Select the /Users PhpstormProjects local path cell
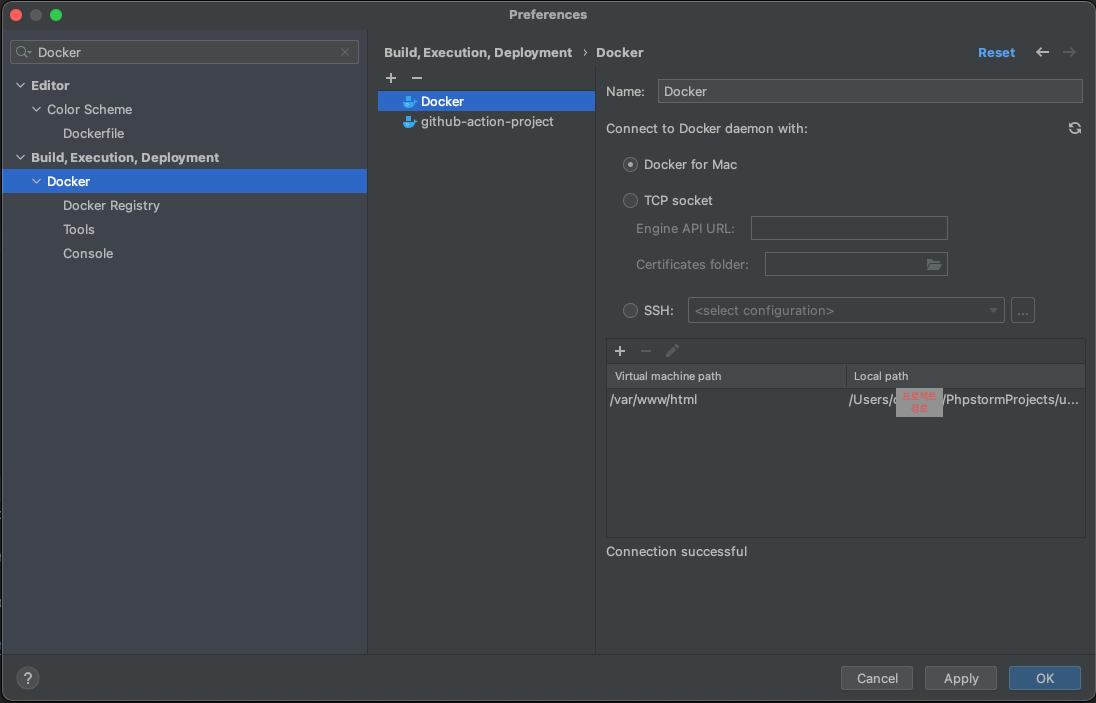Image resolution: width=1096 pixels, height=703 pixels. click(965, 400)
